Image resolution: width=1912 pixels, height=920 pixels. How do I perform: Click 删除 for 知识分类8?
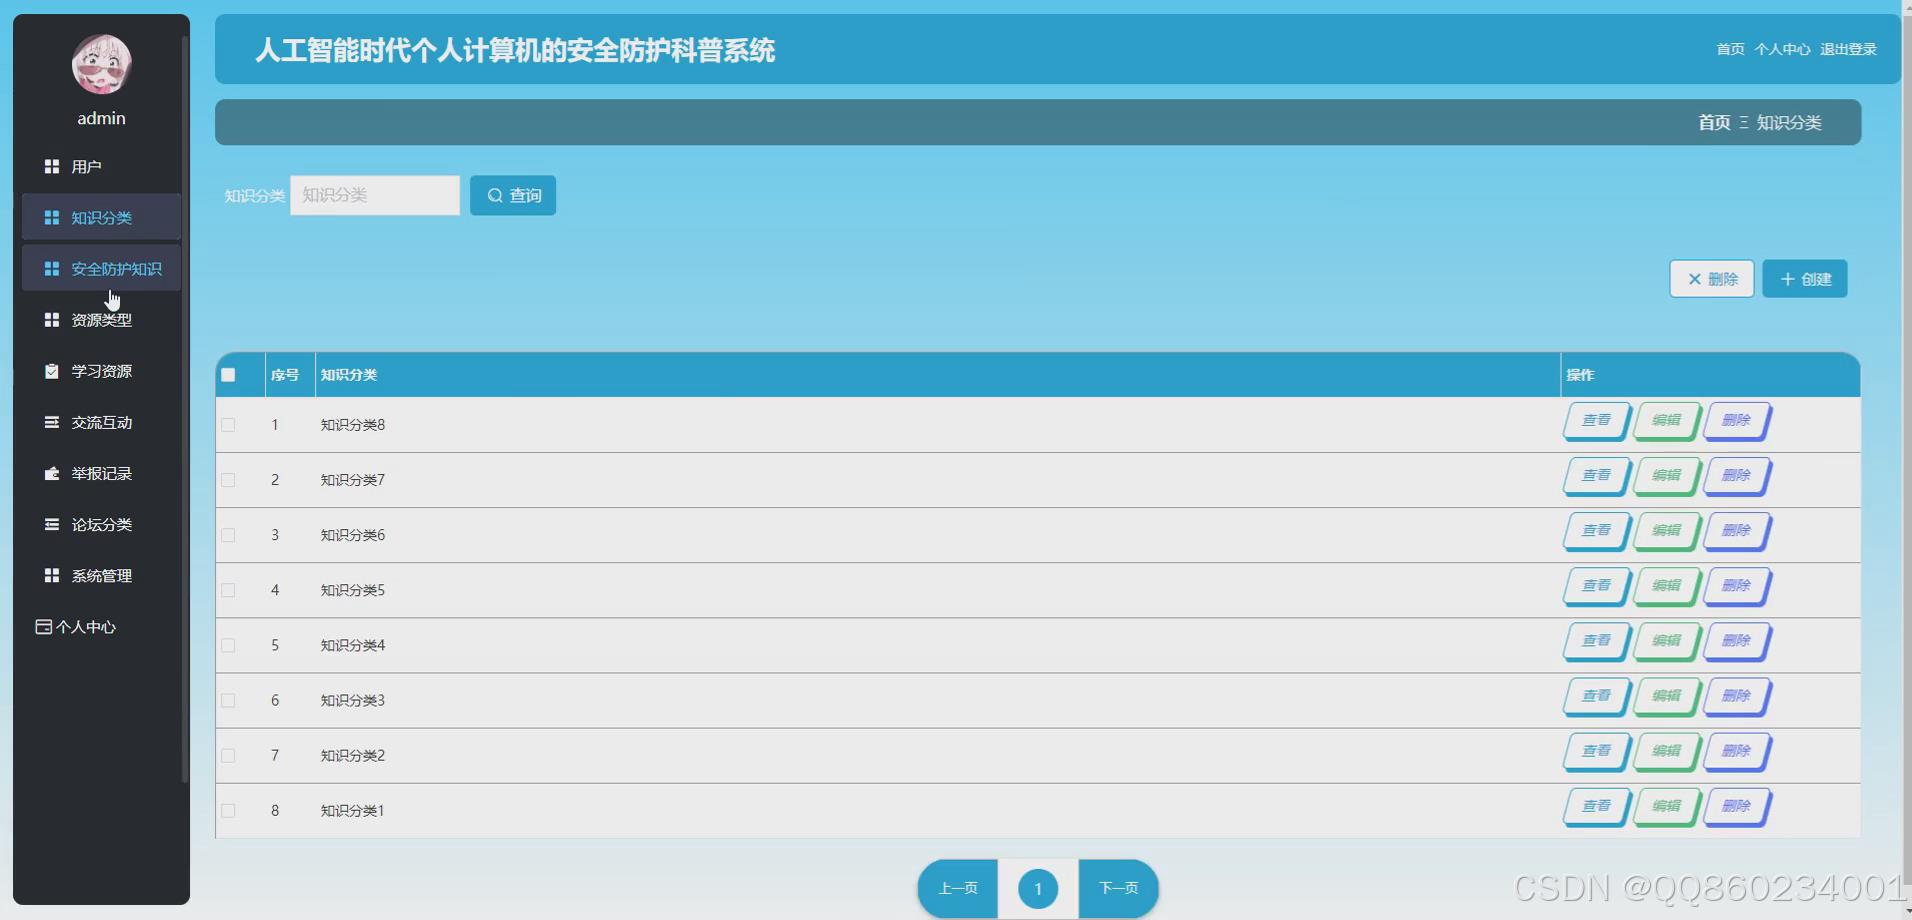pos(1736,421)
